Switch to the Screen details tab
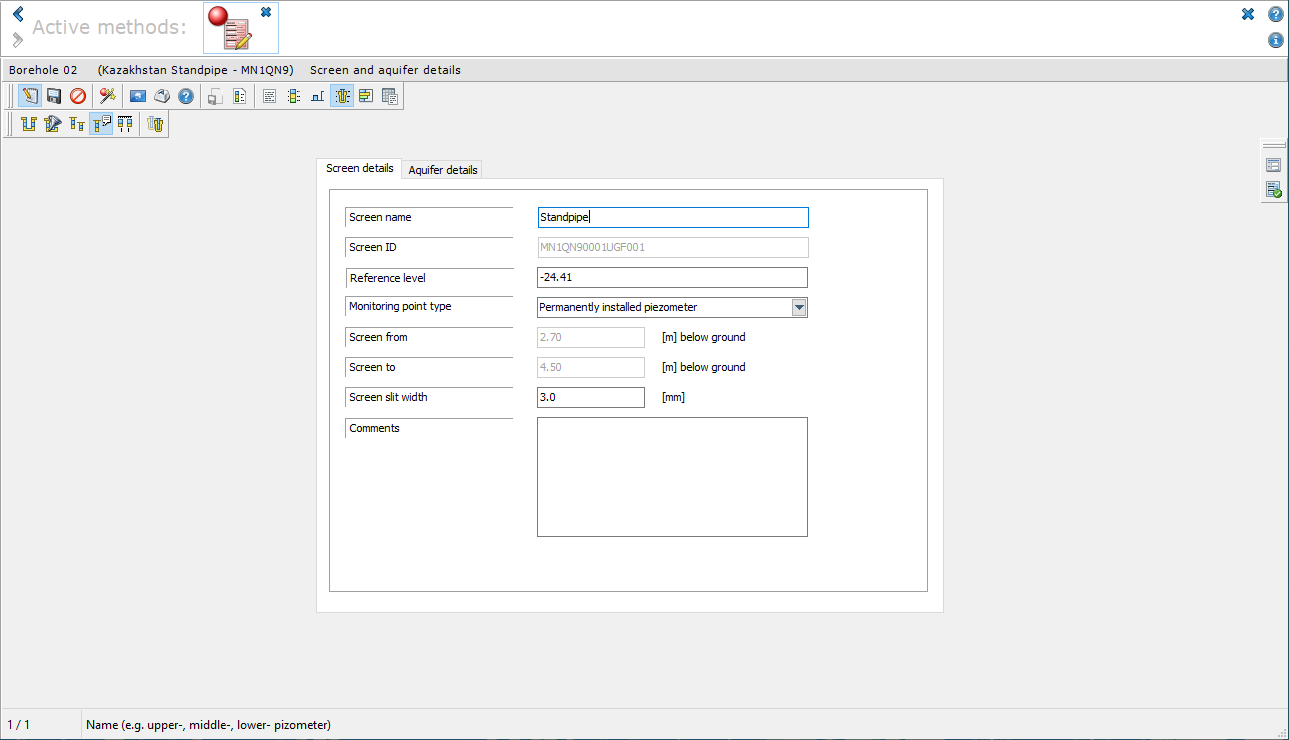1289x740 pixels. (x=360, y=168)
